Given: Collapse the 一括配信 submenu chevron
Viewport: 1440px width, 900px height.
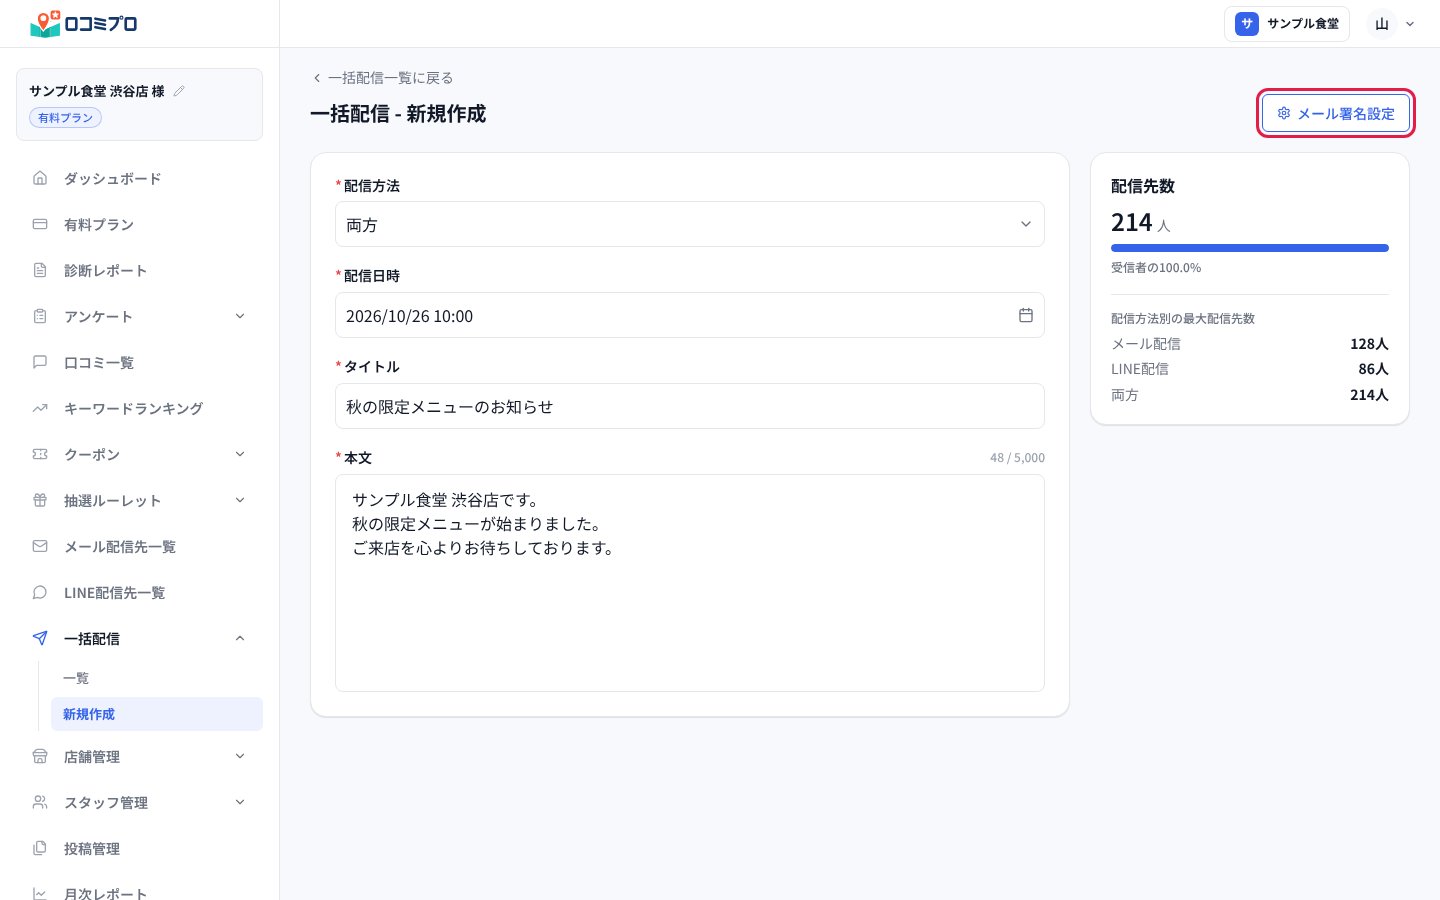Looking at the screenshot, I should tap(240, 638).
